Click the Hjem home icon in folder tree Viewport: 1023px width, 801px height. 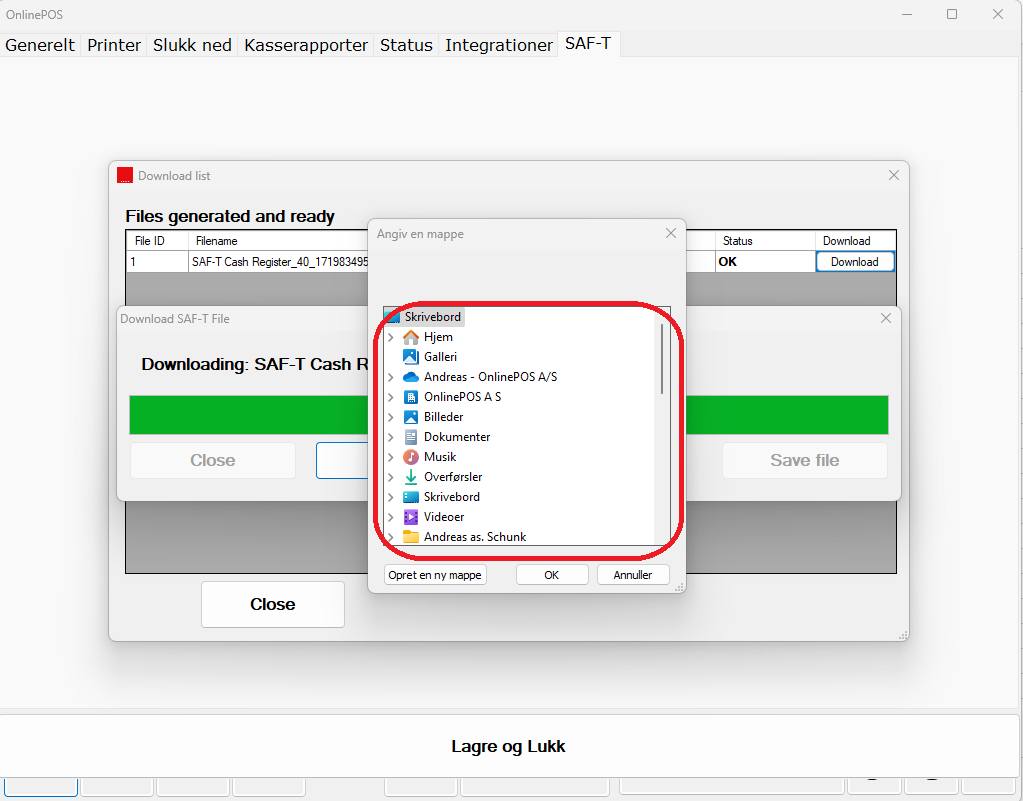[x=410, y=337]
